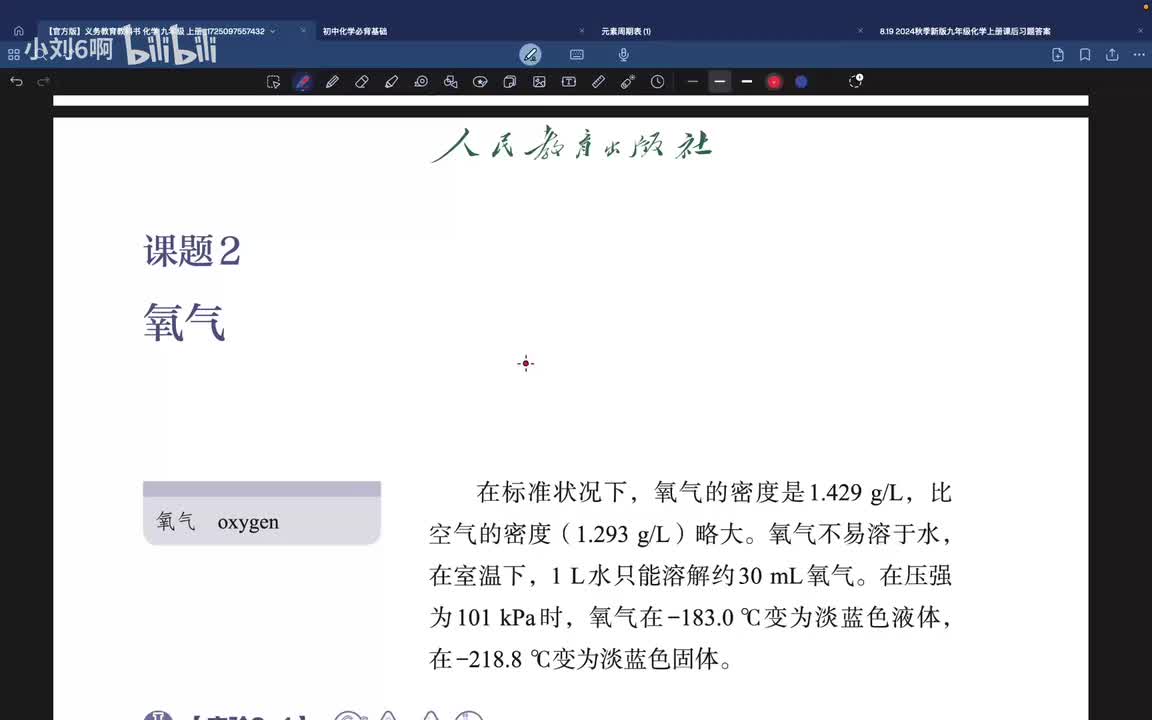Insert an image with the picture tool

click(x=539, y=82)
